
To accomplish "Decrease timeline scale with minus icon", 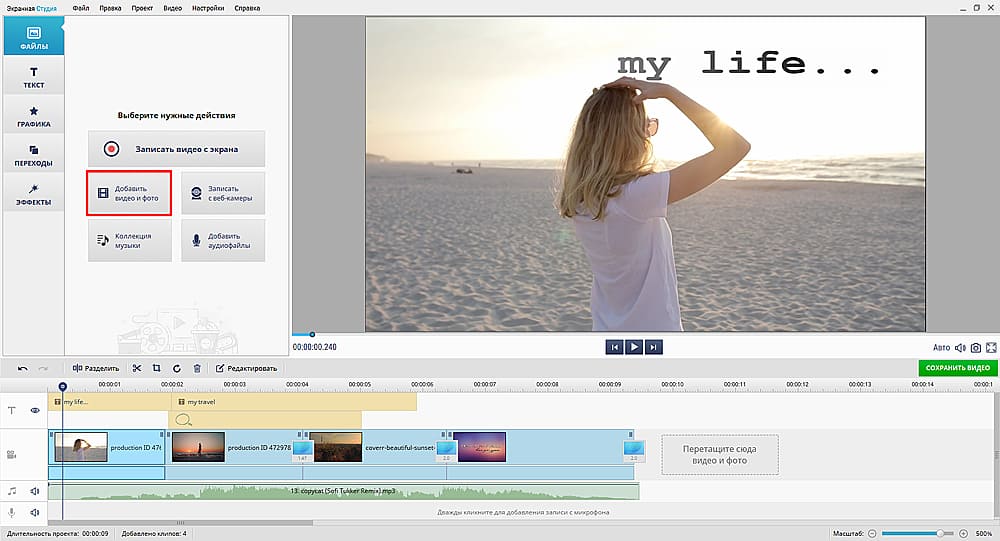I will (872, 533).
